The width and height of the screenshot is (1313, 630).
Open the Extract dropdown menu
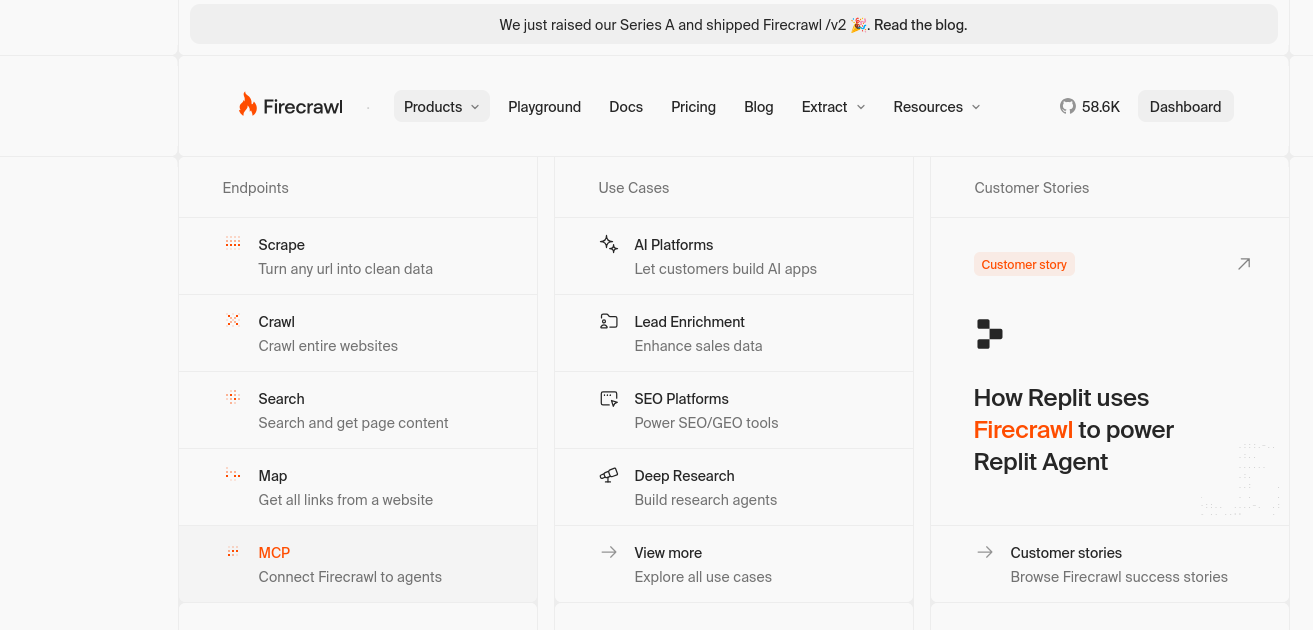(834, 107)
